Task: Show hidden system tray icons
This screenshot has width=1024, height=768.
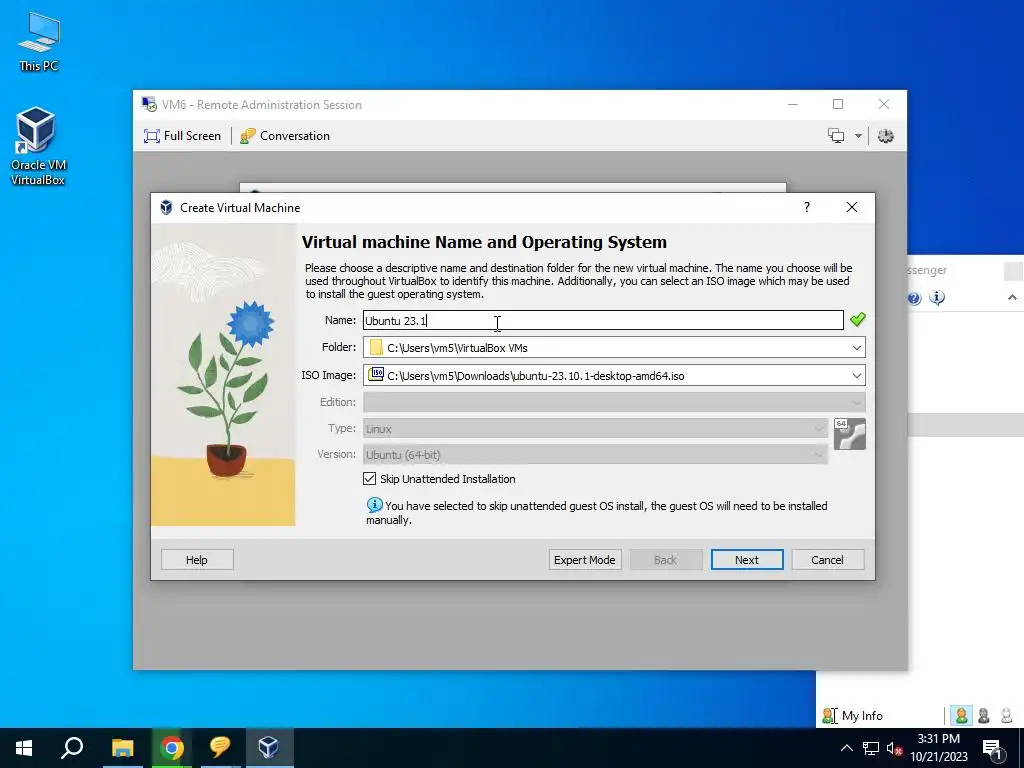Action: (x=846, y=748)
